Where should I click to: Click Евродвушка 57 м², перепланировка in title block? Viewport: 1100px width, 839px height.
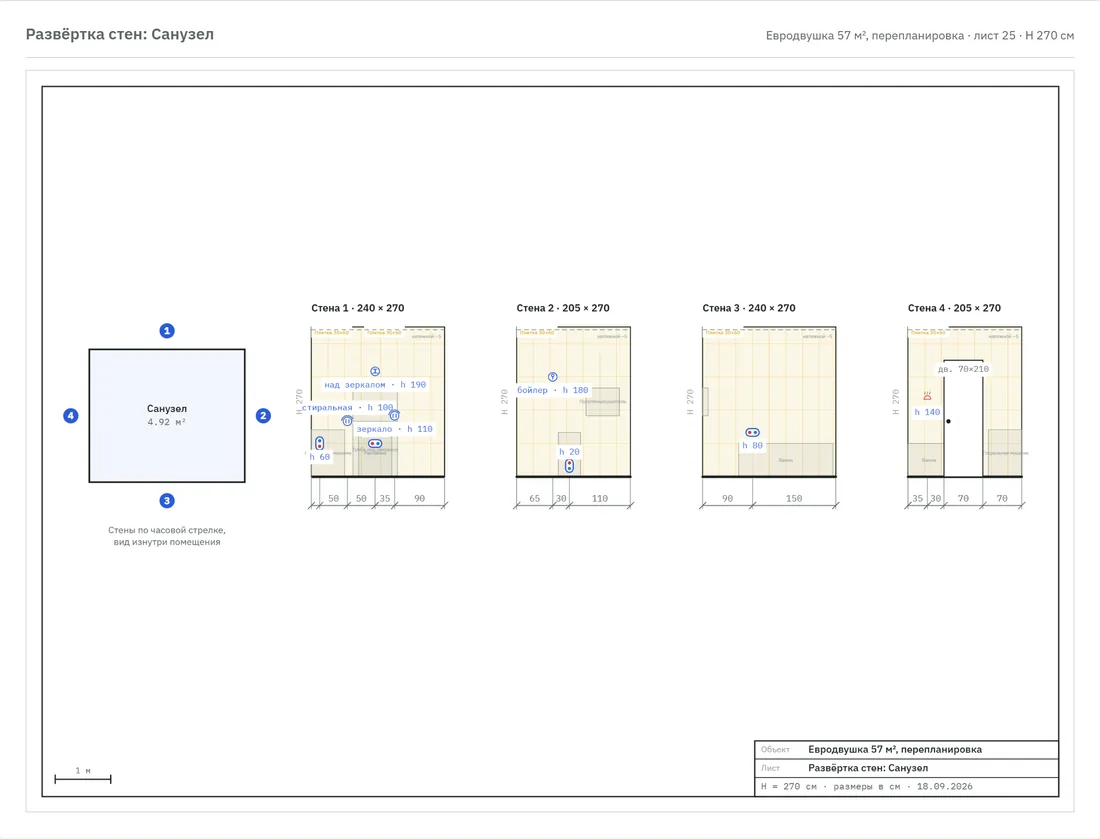pos(894,749)
